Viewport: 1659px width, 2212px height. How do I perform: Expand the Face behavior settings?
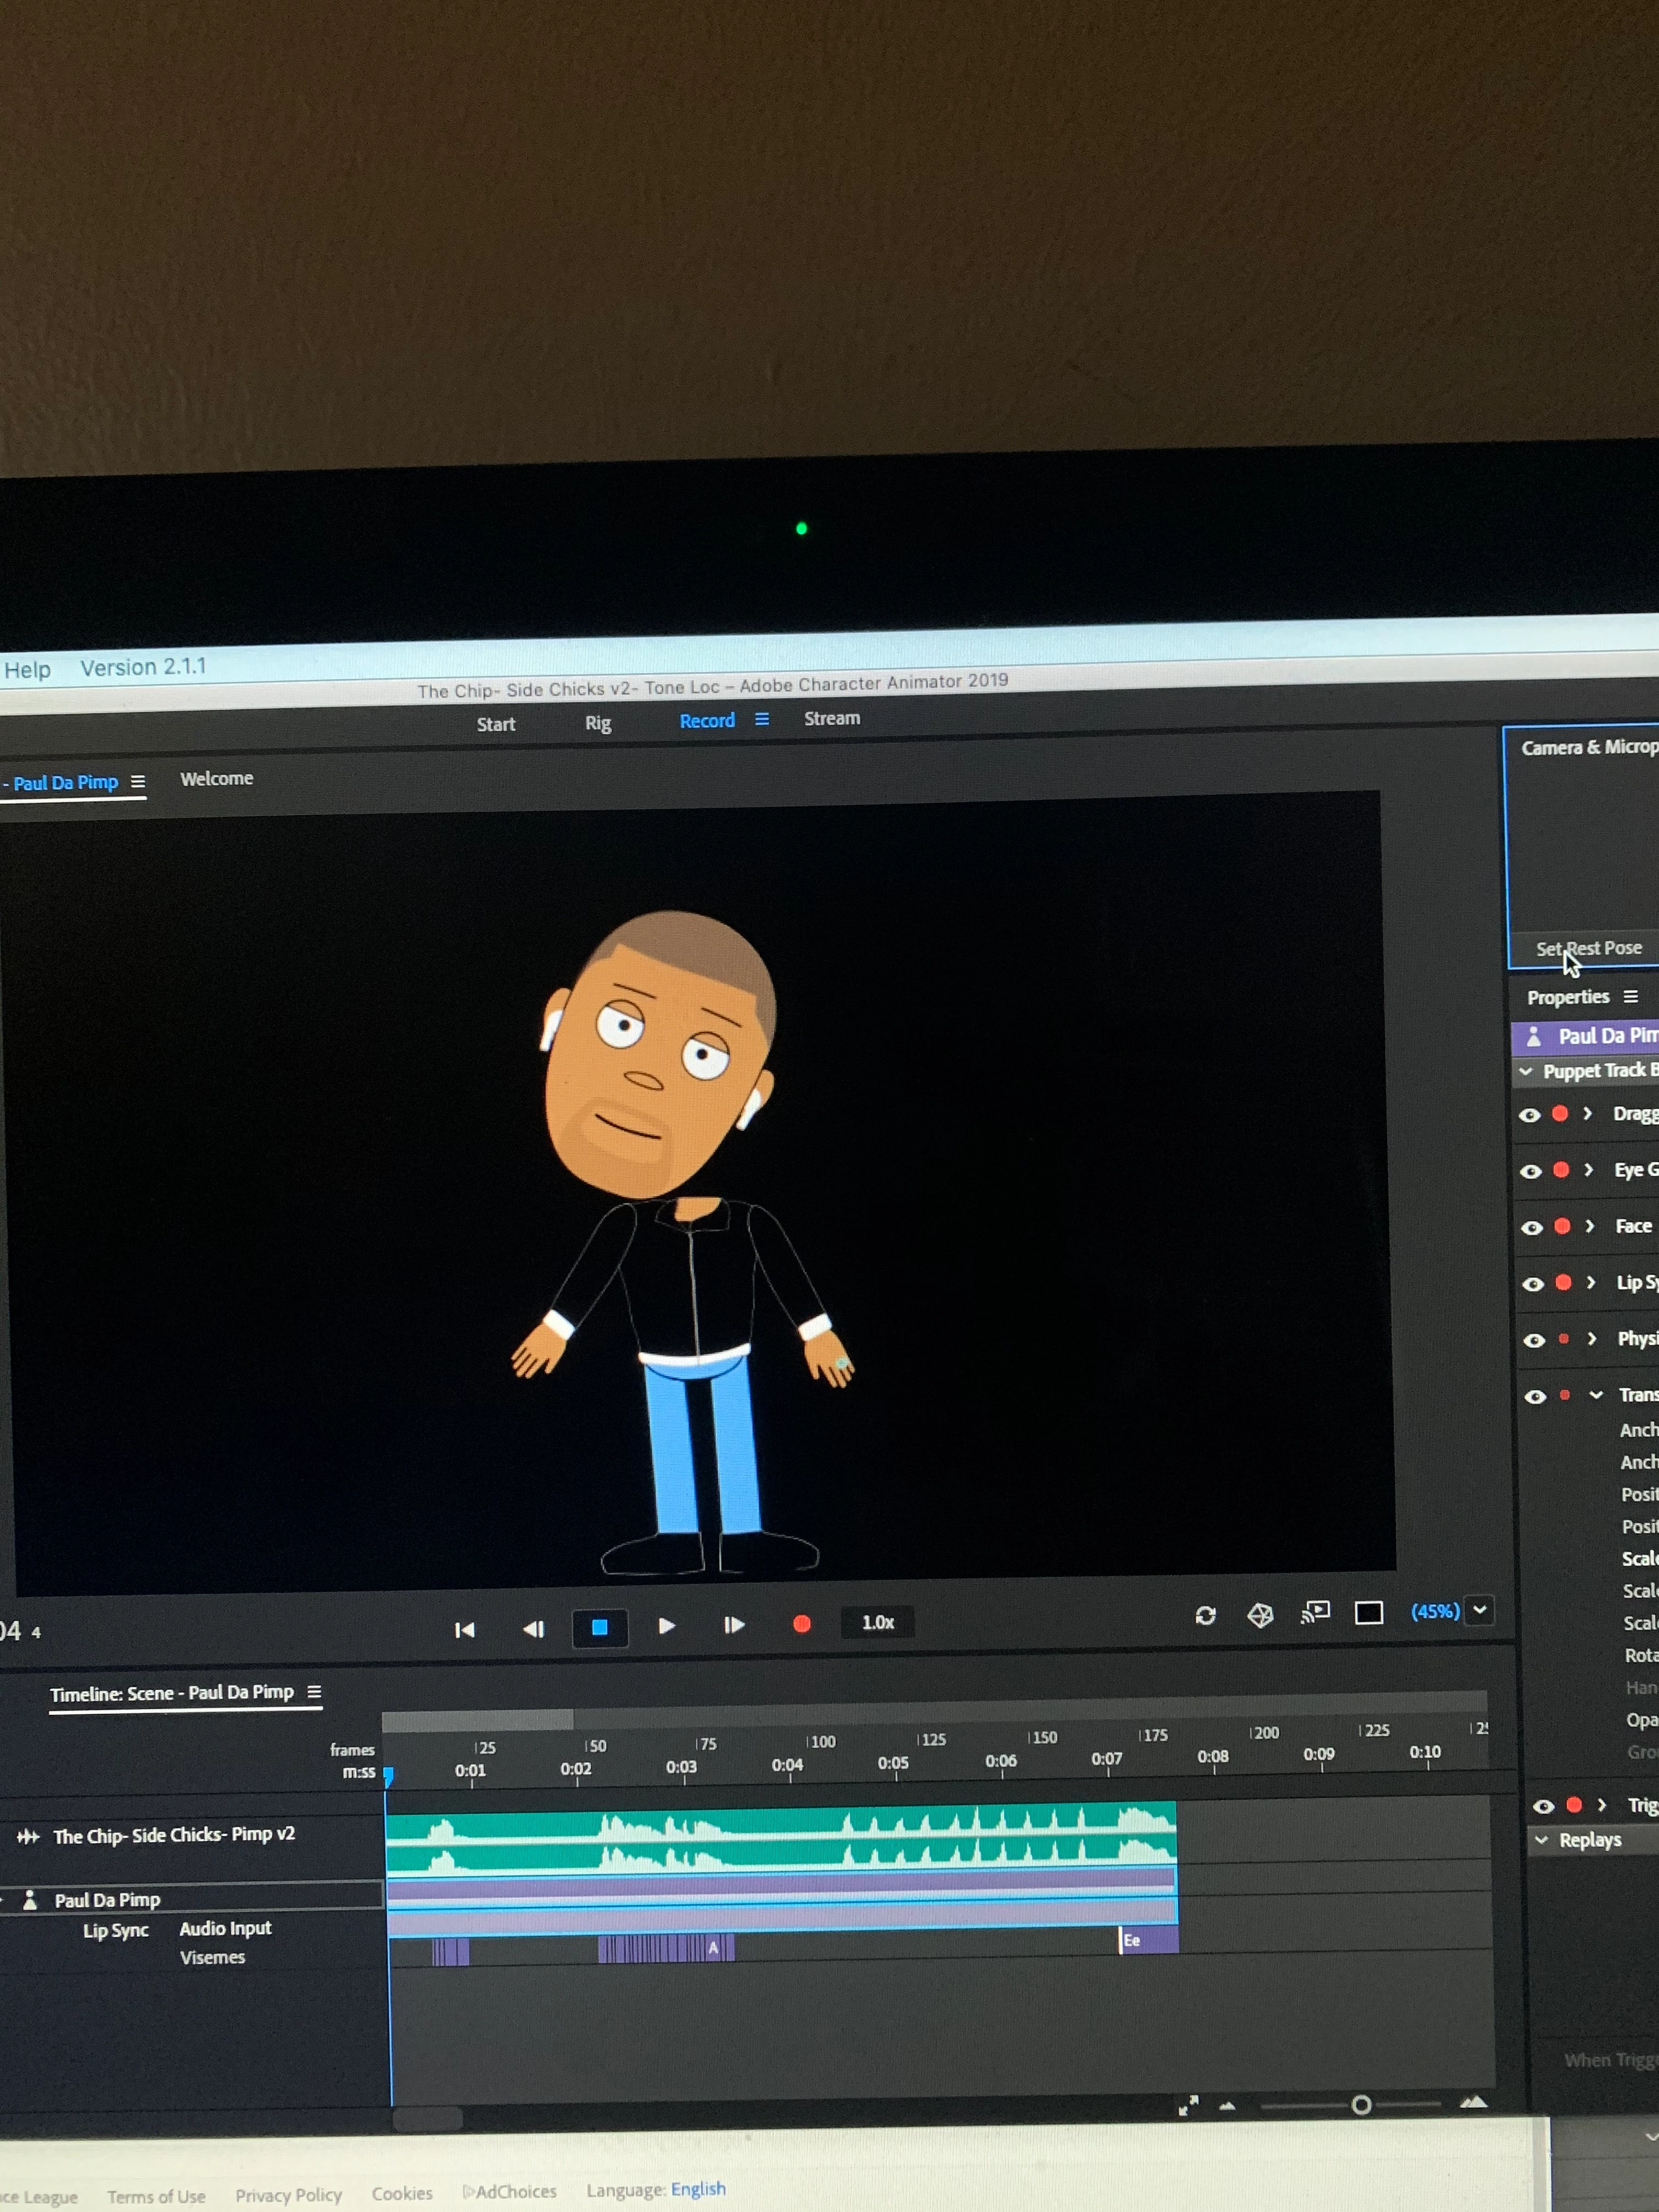[x=1590, y=1226]
